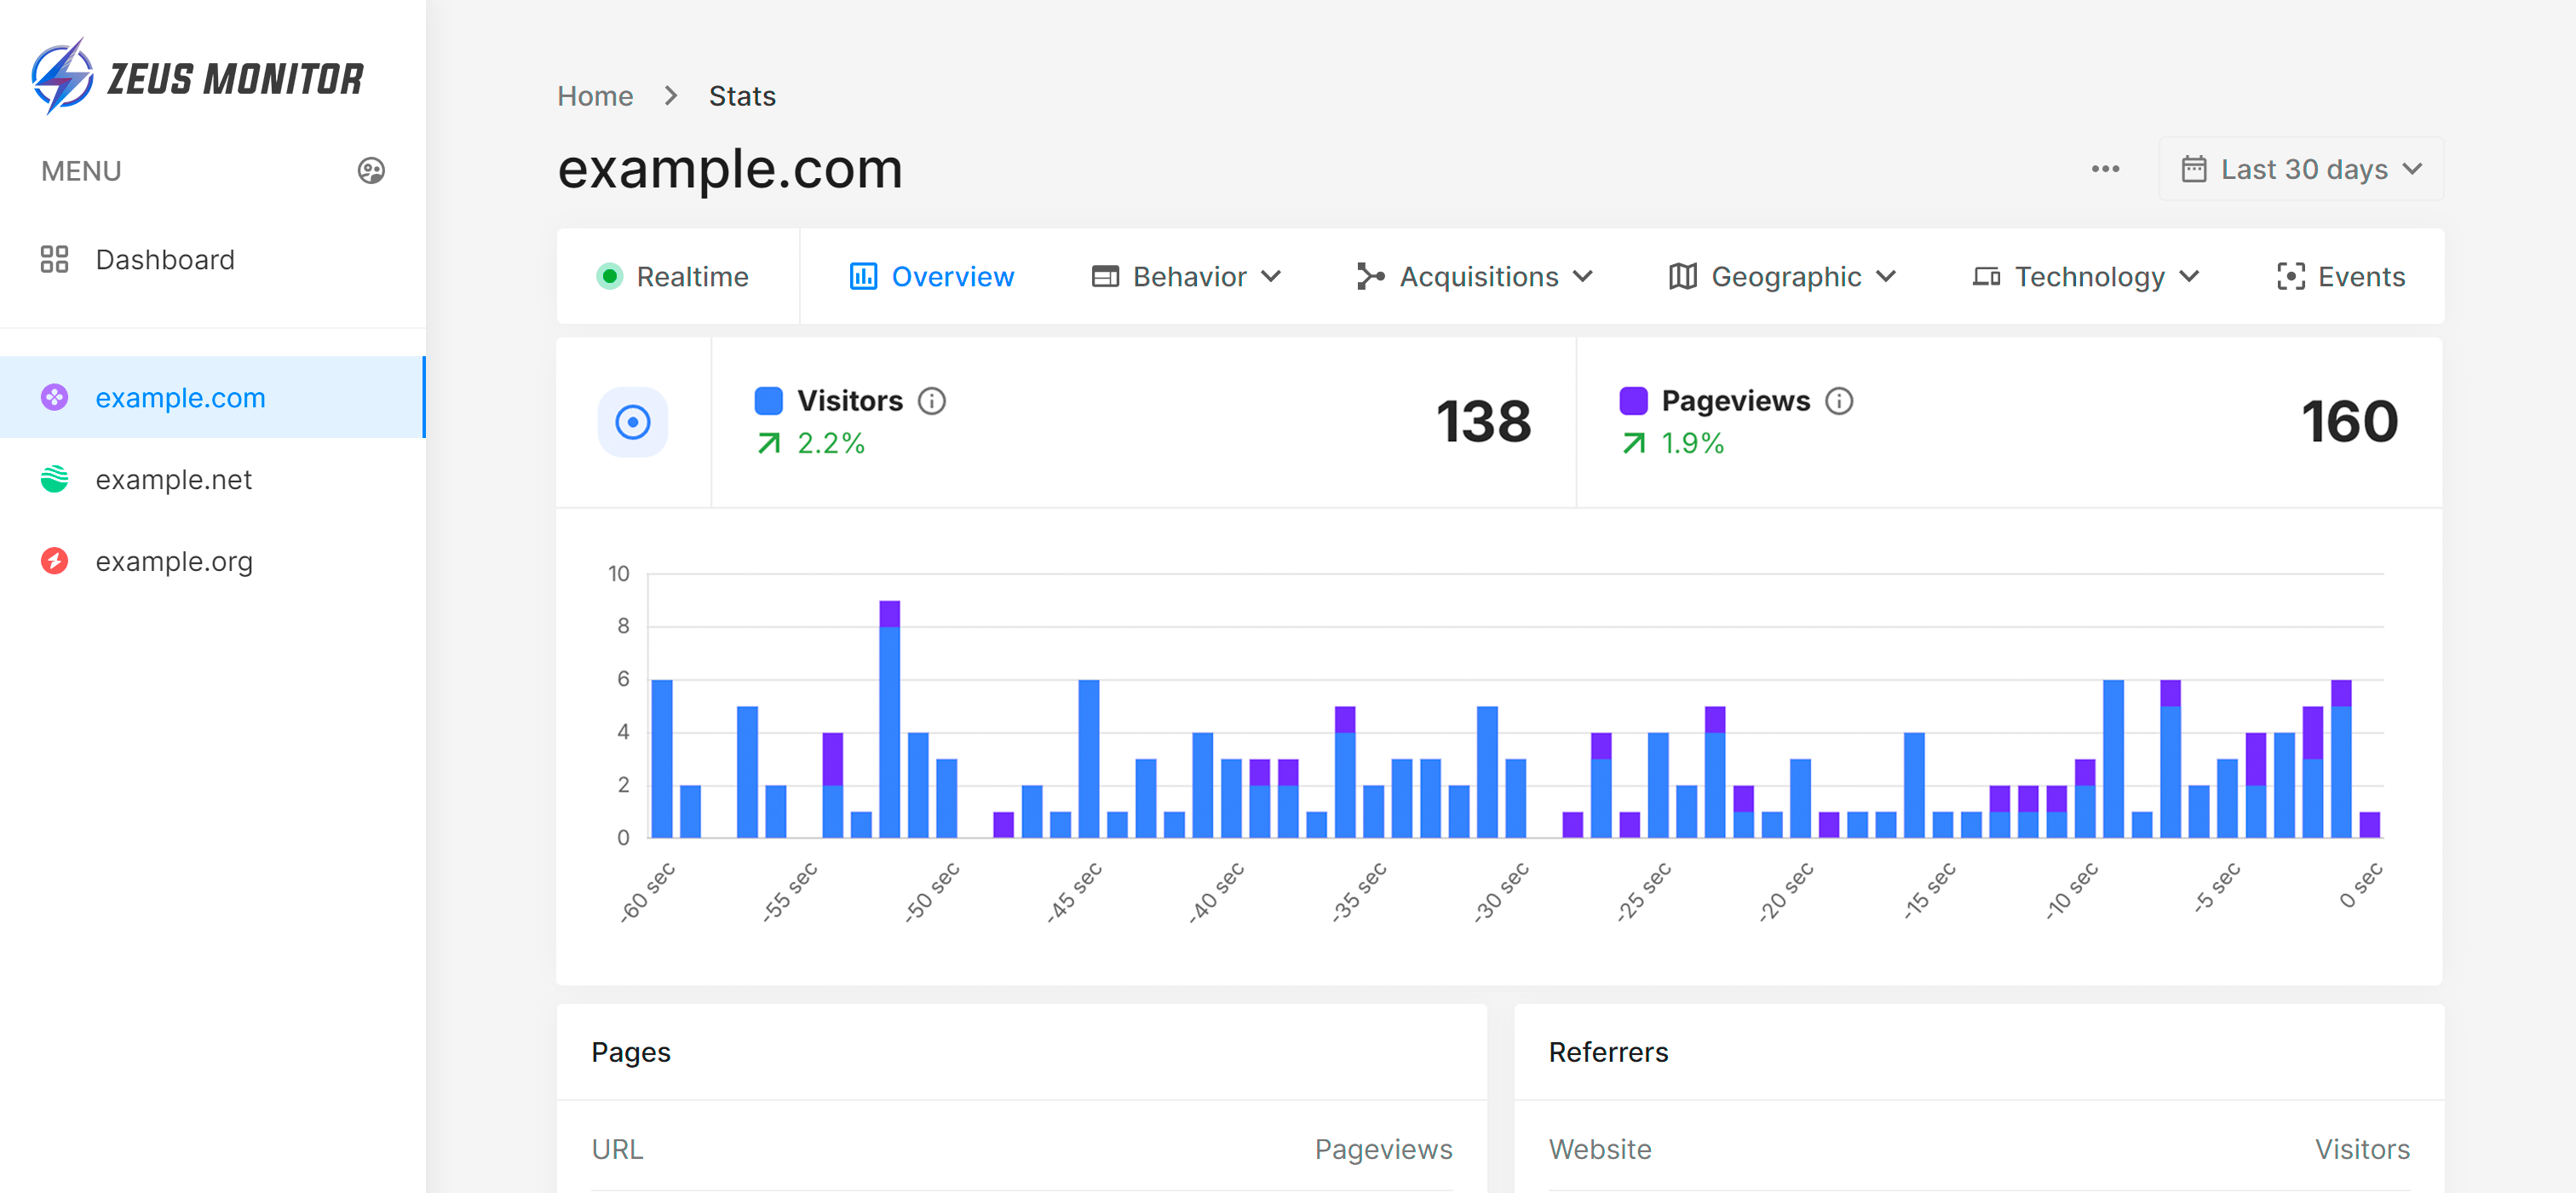This screenshot has height=1193, width=2576.
Task: Toggle the purple Pageviews series swatch
Action: [x=1633, y=401]
